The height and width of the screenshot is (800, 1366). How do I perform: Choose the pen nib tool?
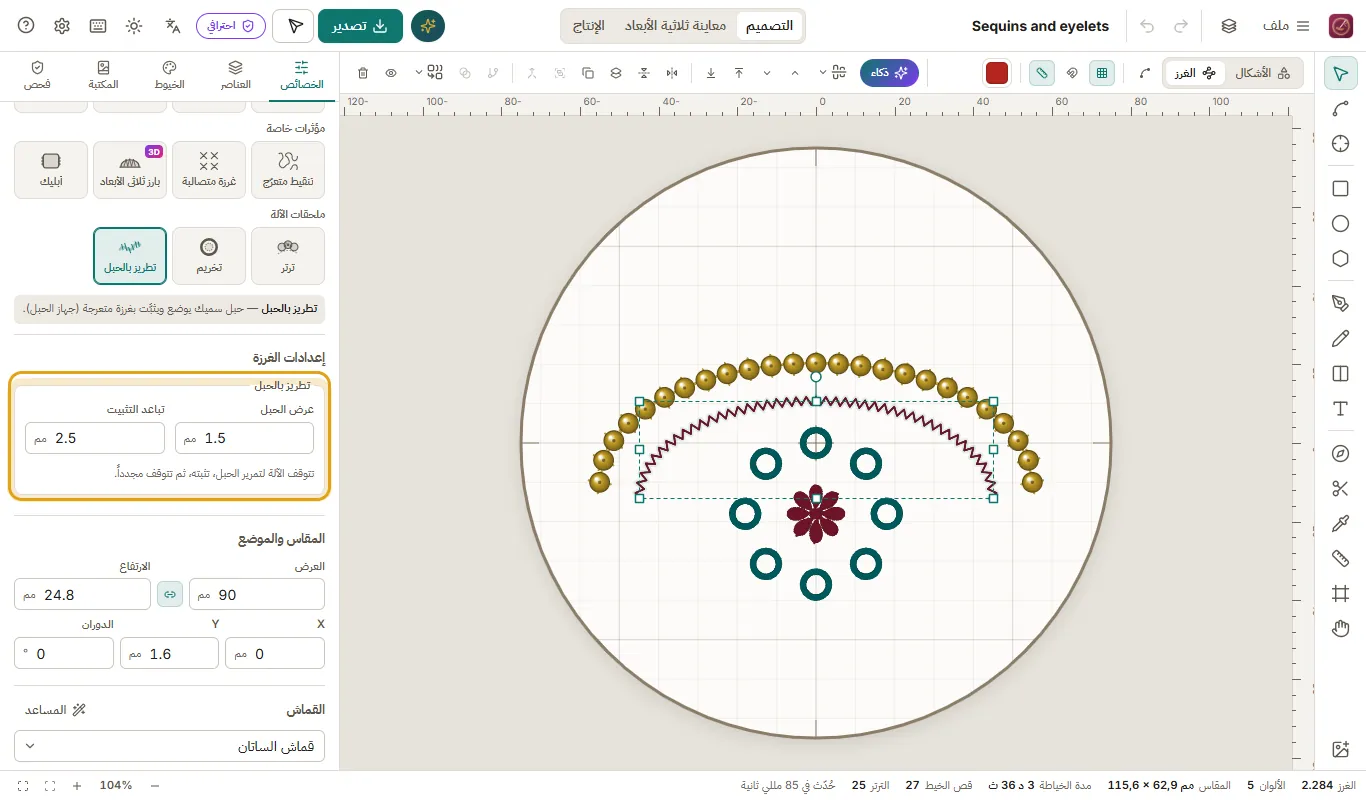(x=1341, y=303)
